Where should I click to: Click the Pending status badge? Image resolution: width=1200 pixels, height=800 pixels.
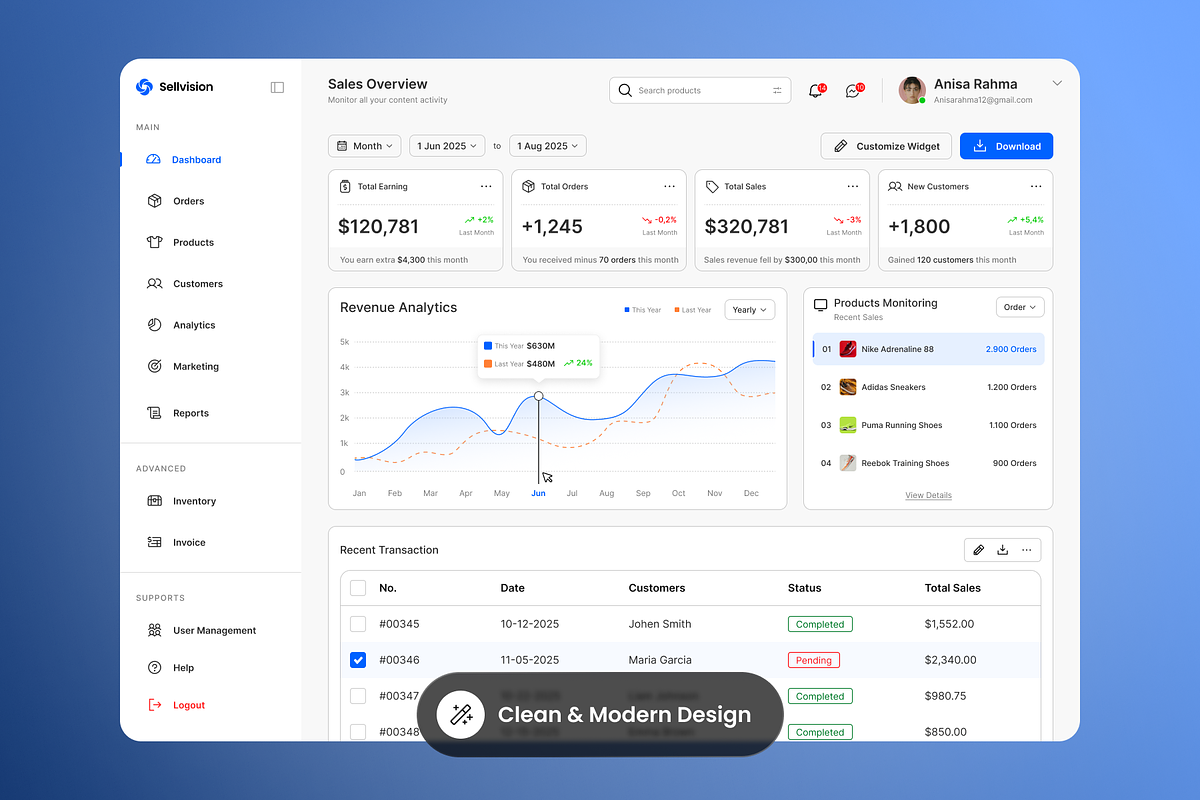[814, 660]
